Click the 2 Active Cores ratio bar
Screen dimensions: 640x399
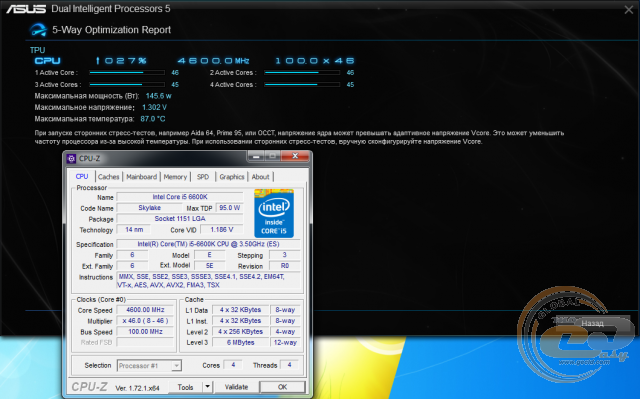tap(302, 73)
